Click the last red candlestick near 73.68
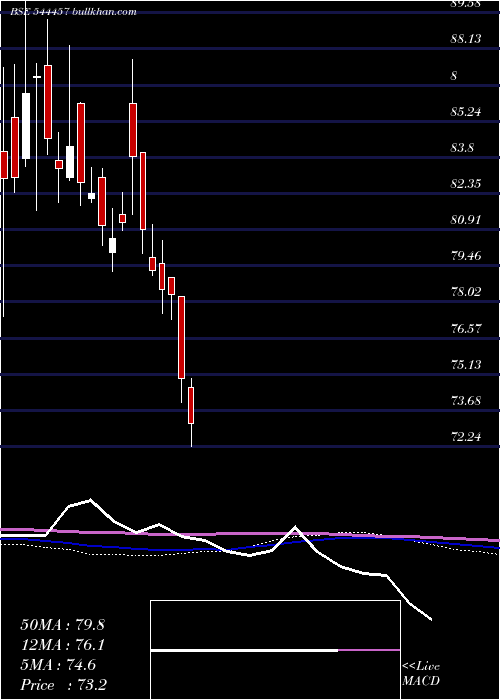500x700 pixels. tap(191, 405)
